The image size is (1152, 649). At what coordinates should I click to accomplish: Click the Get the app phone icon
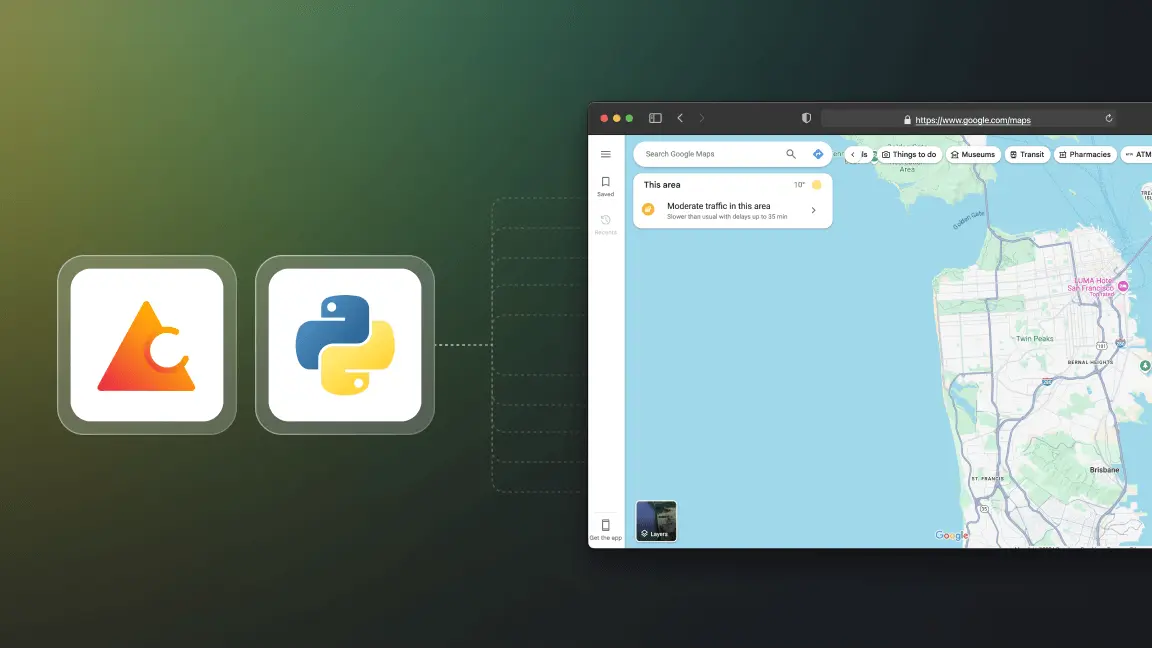point(606,524)
